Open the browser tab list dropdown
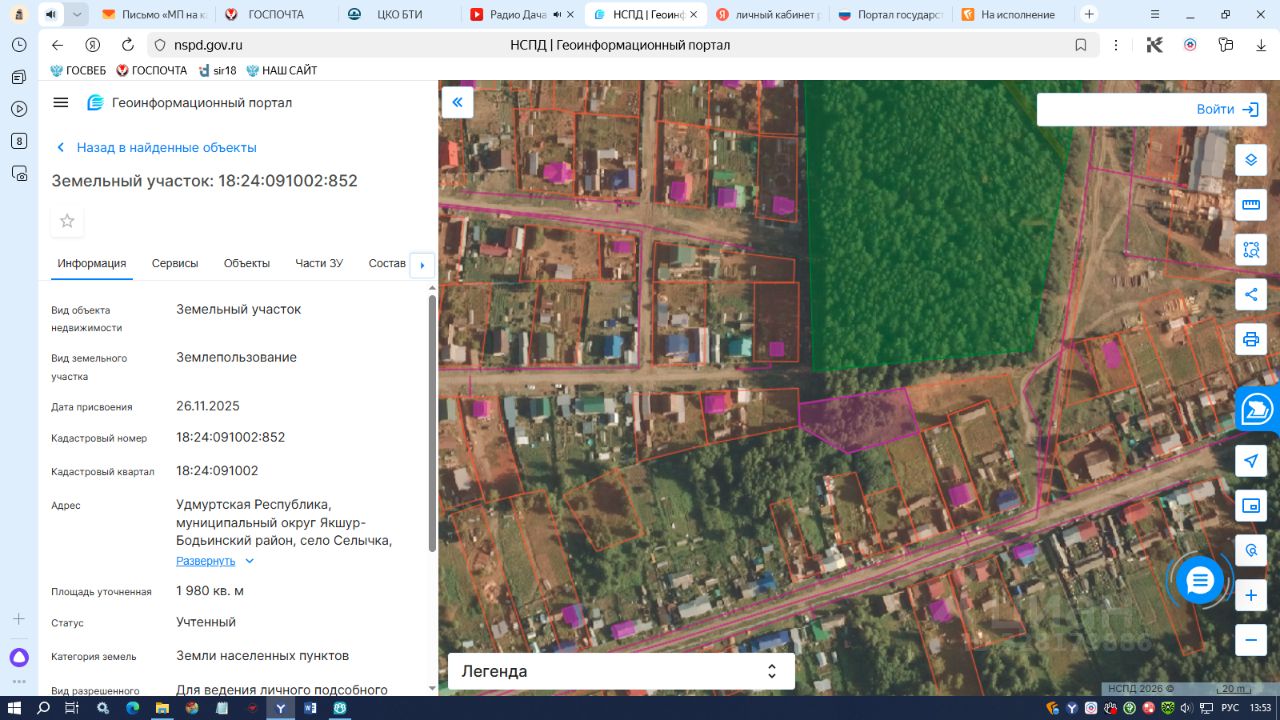Screen dimensions: 1280x720 pyautogui.click(x=78, y=14)
